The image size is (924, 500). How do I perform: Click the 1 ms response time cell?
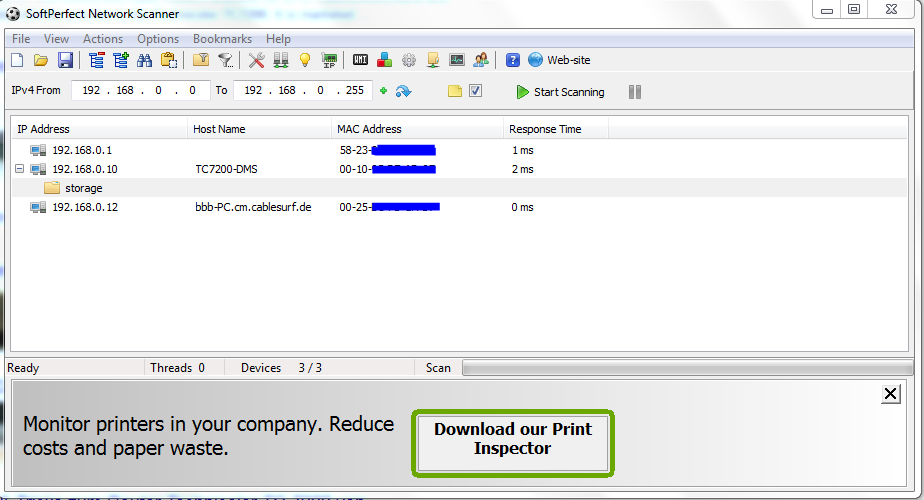point(523,150)
